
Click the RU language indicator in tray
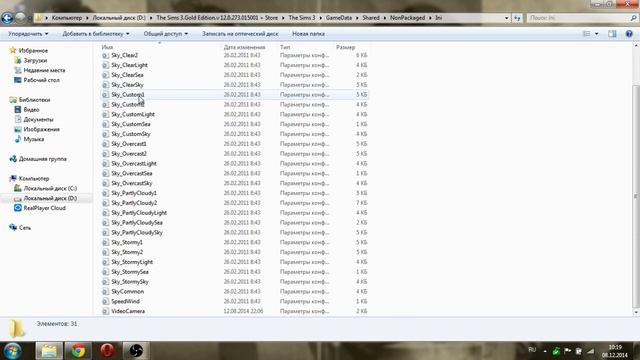(x=532, y=350)
